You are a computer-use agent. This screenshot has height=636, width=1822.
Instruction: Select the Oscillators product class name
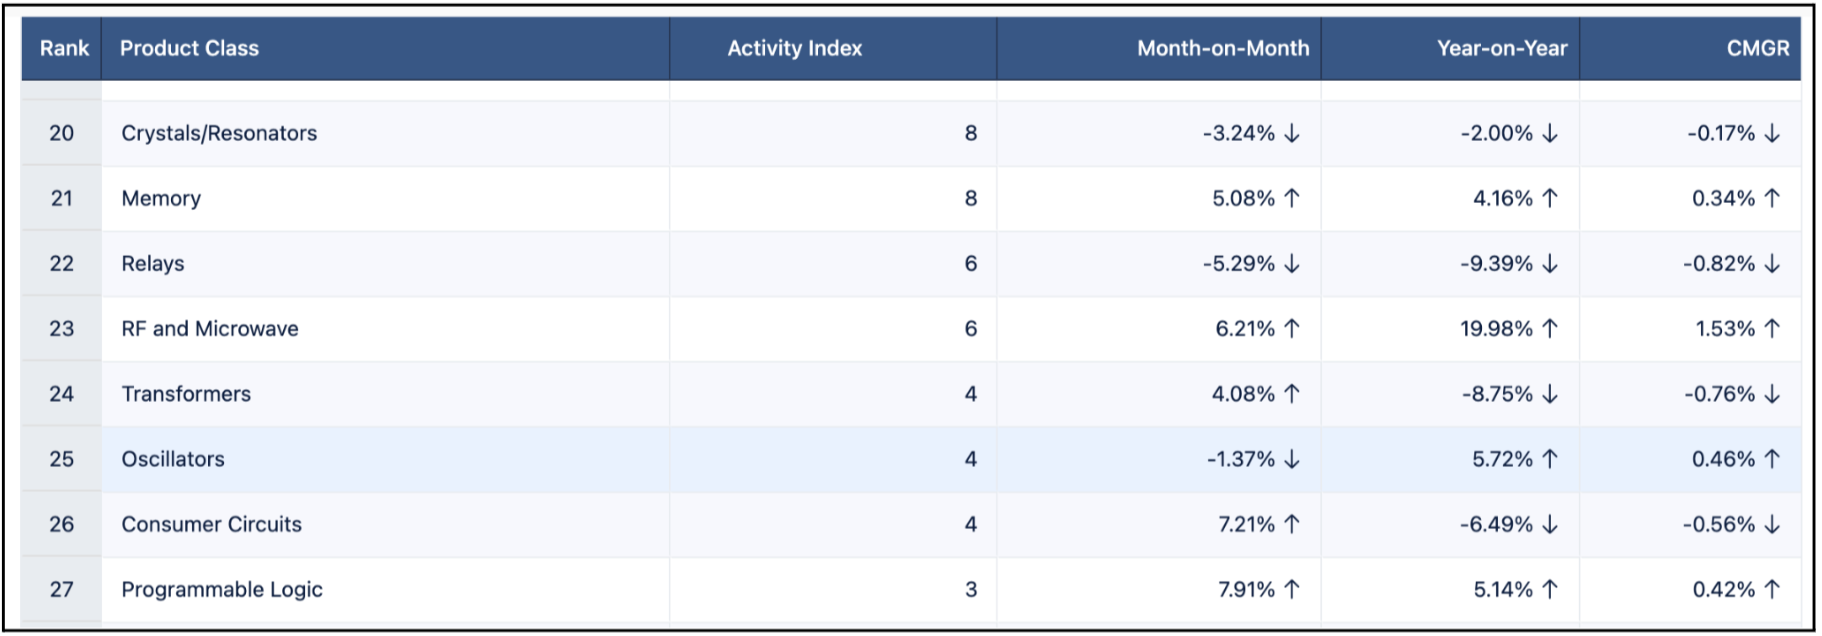(x=173, y=459)
